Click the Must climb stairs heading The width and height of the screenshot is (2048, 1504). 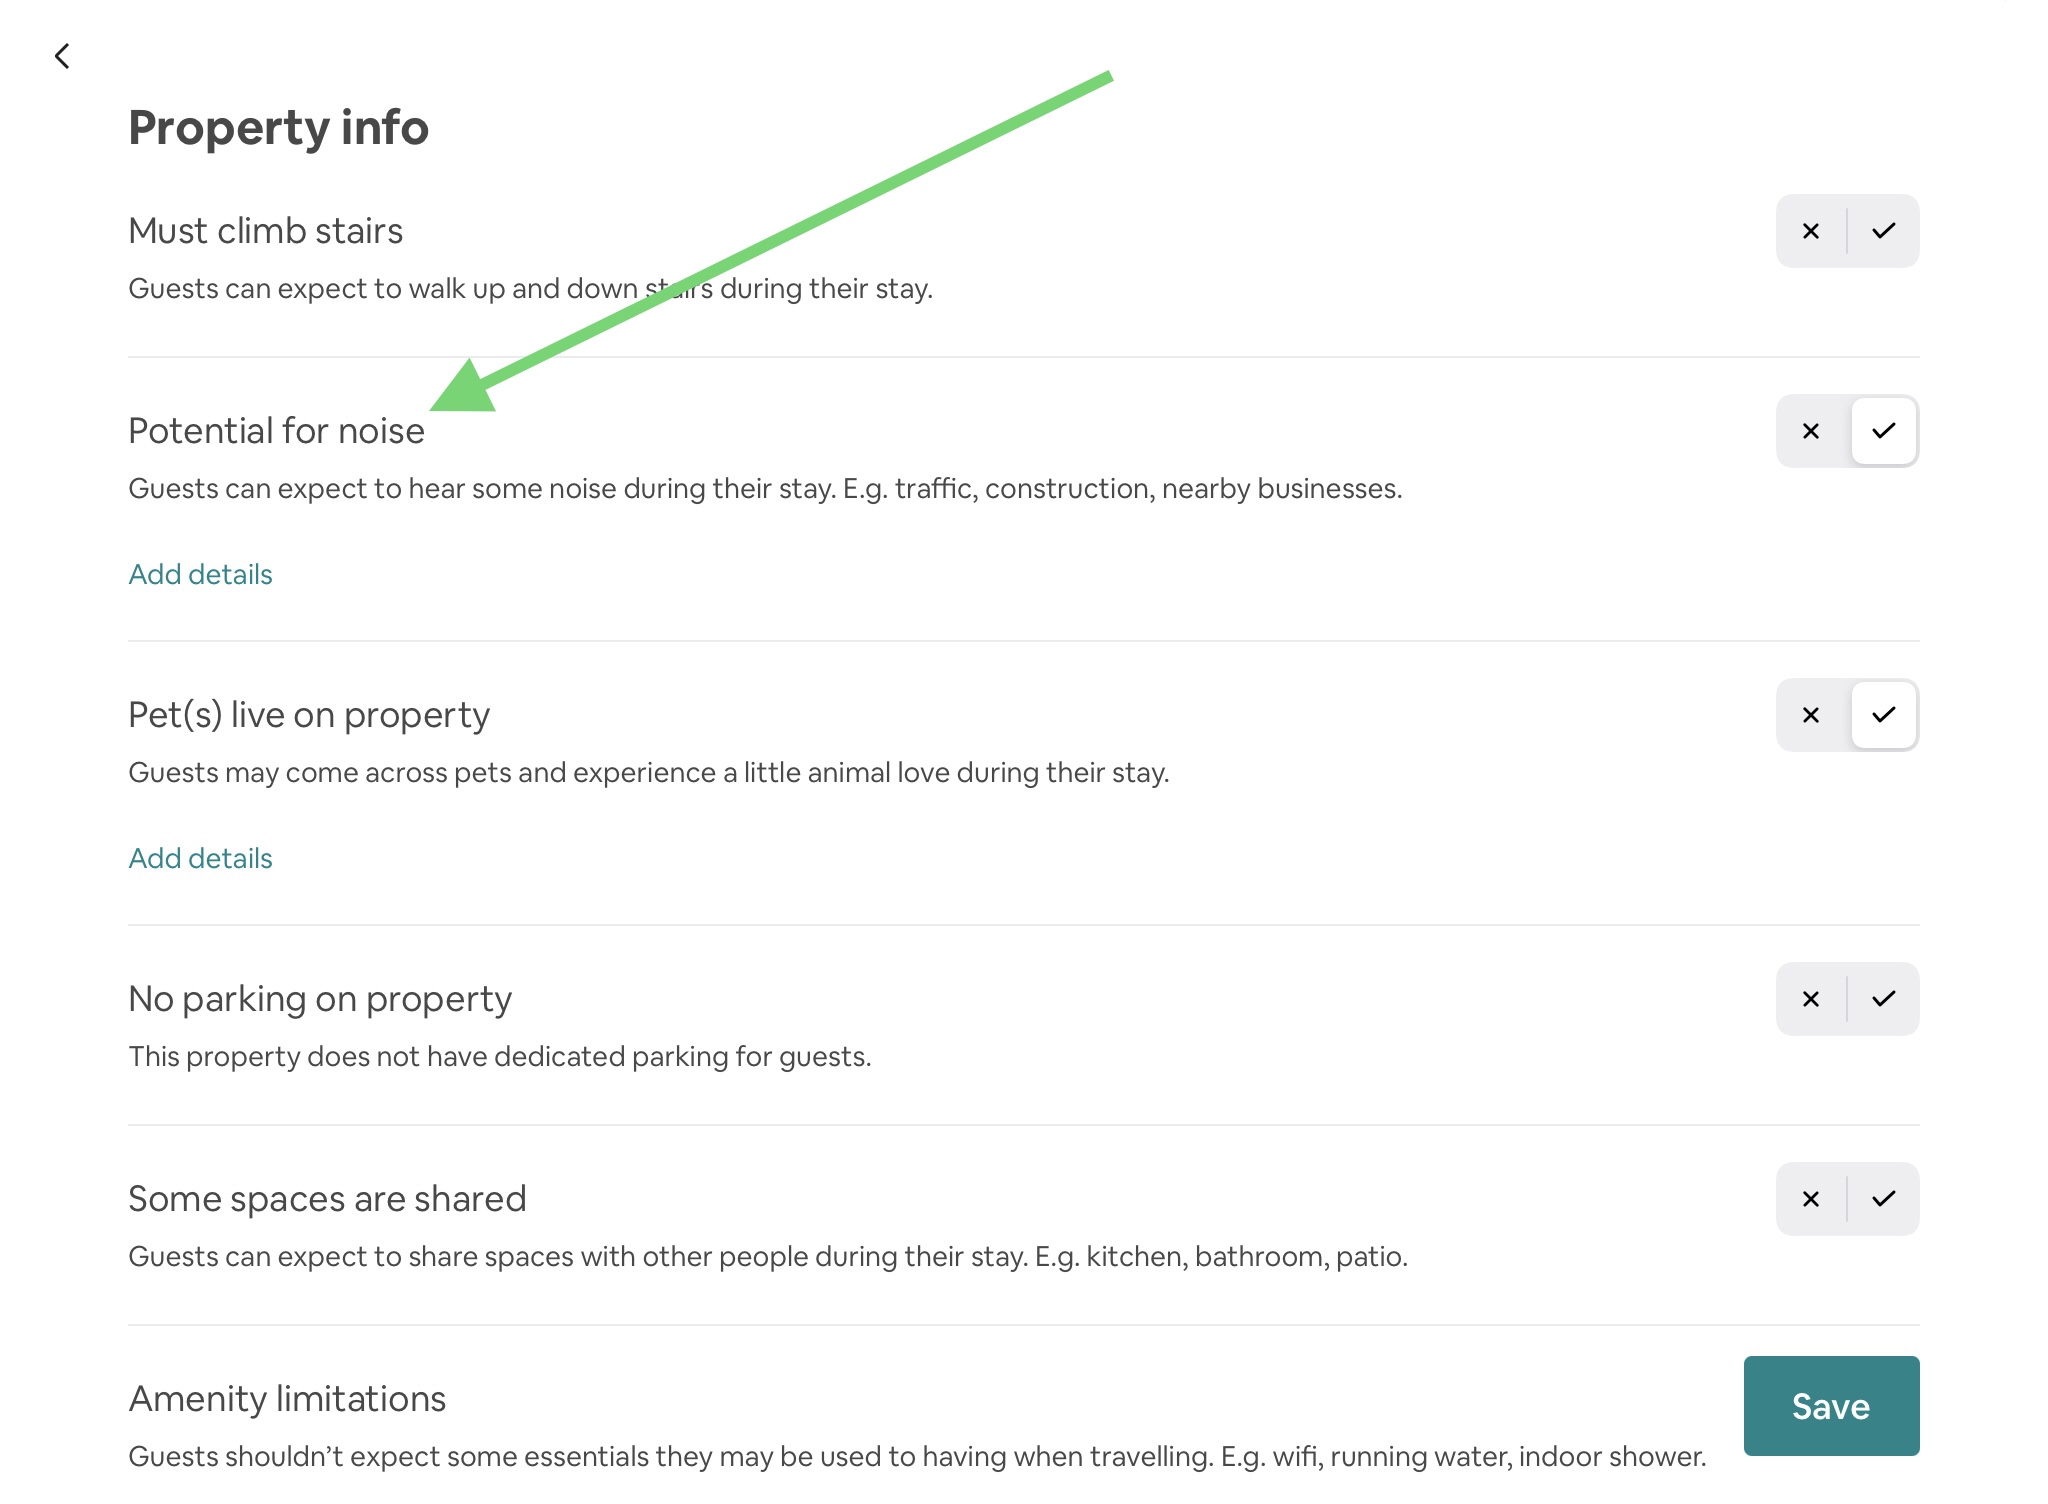265,231
